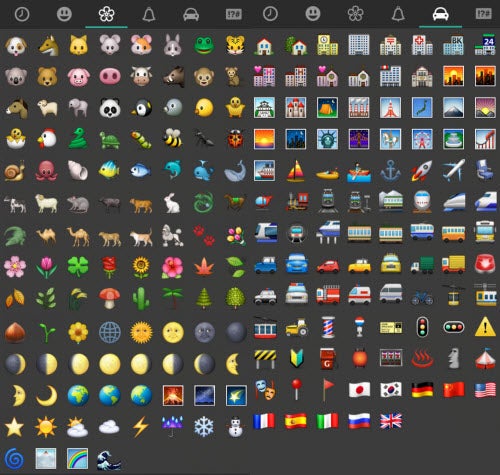Select the moai statue emoji
500x475 pixels.
click(x=453, y=358)
